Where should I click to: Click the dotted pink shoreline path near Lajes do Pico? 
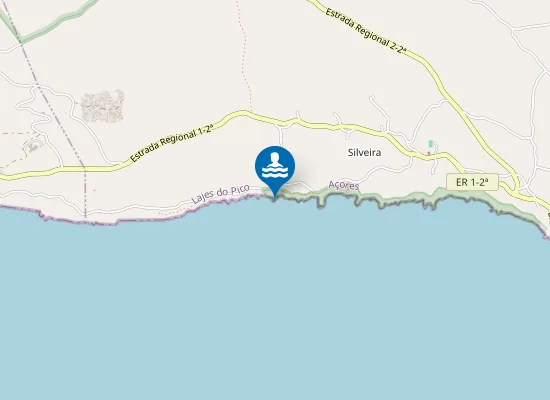[x=175, y=212]
